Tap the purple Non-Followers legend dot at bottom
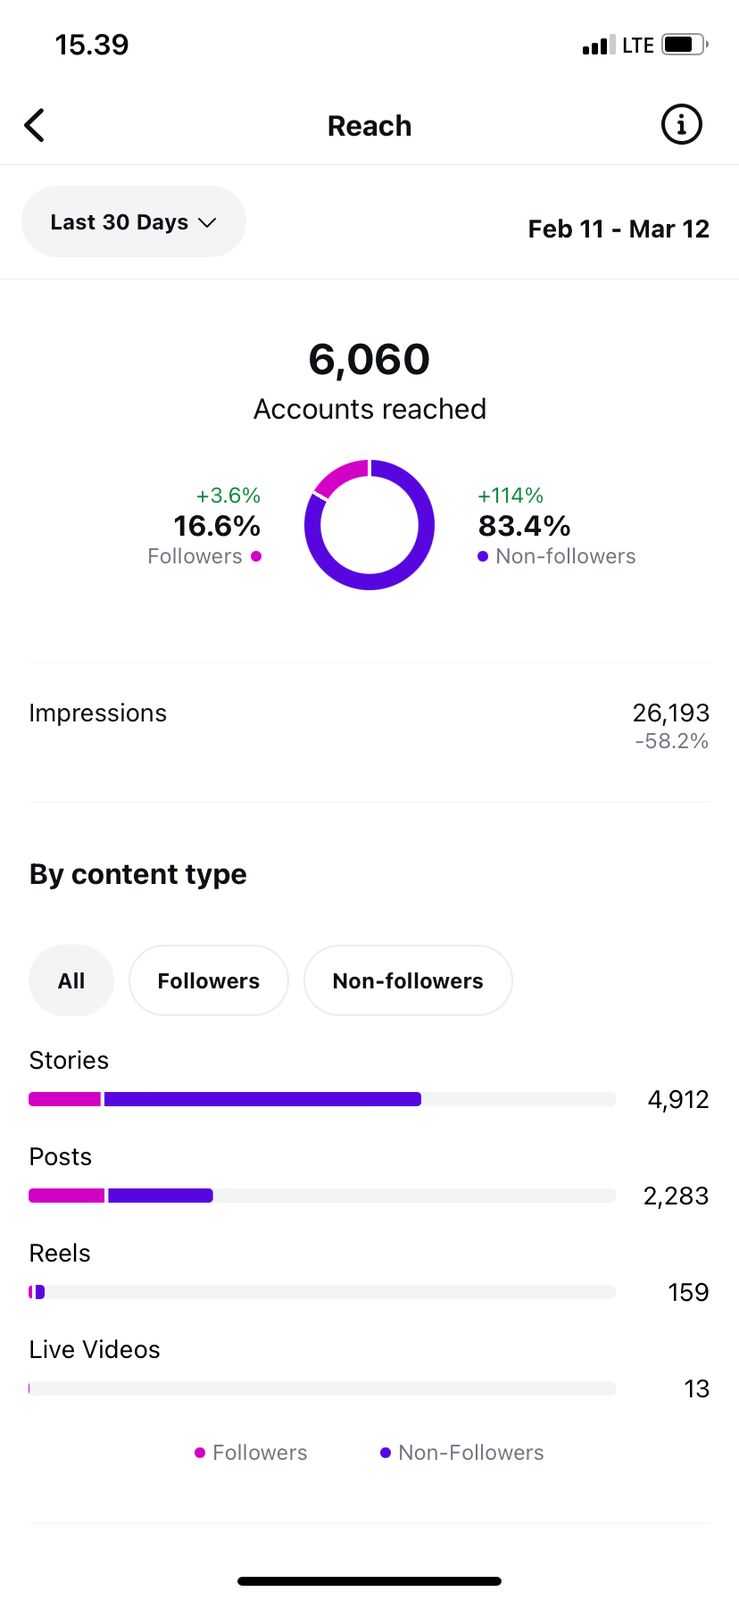This screenshot has height=1600, width=739. coord(385,1453)
